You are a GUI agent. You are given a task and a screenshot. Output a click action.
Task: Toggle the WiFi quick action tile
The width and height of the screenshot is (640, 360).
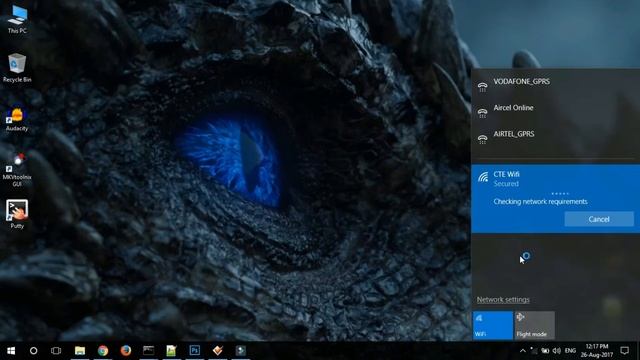point(493,325)
